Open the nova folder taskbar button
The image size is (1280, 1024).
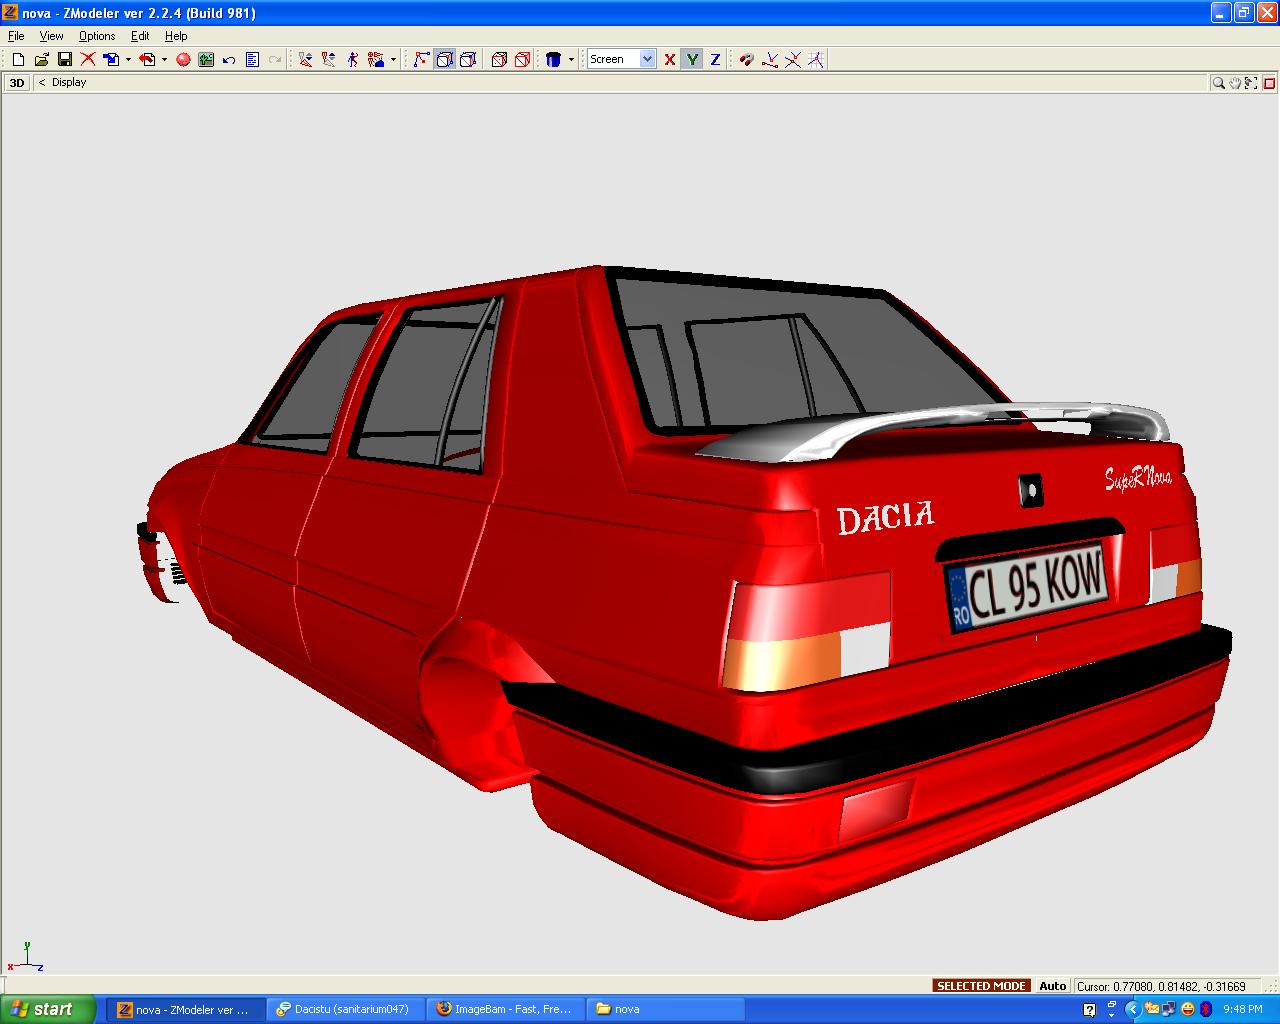click(665, 1009)
